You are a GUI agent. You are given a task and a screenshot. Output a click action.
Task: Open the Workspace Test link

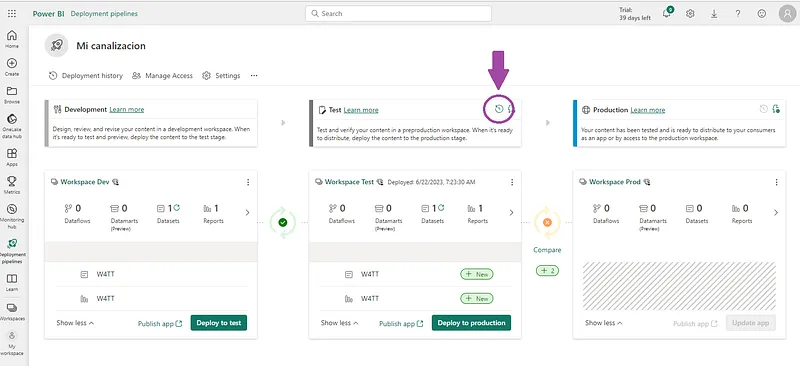tap(349, 182)
